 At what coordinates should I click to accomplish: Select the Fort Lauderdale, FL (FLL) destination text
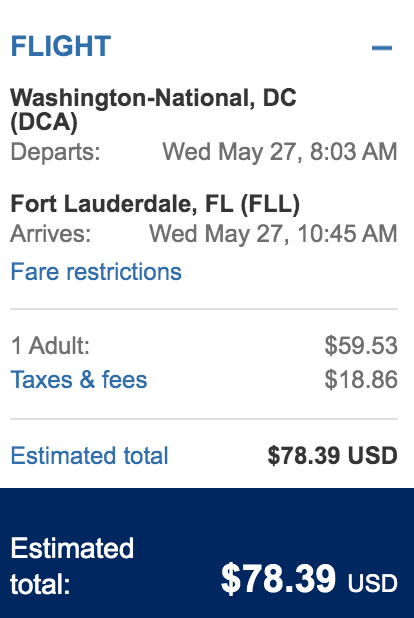click(155, 204)
